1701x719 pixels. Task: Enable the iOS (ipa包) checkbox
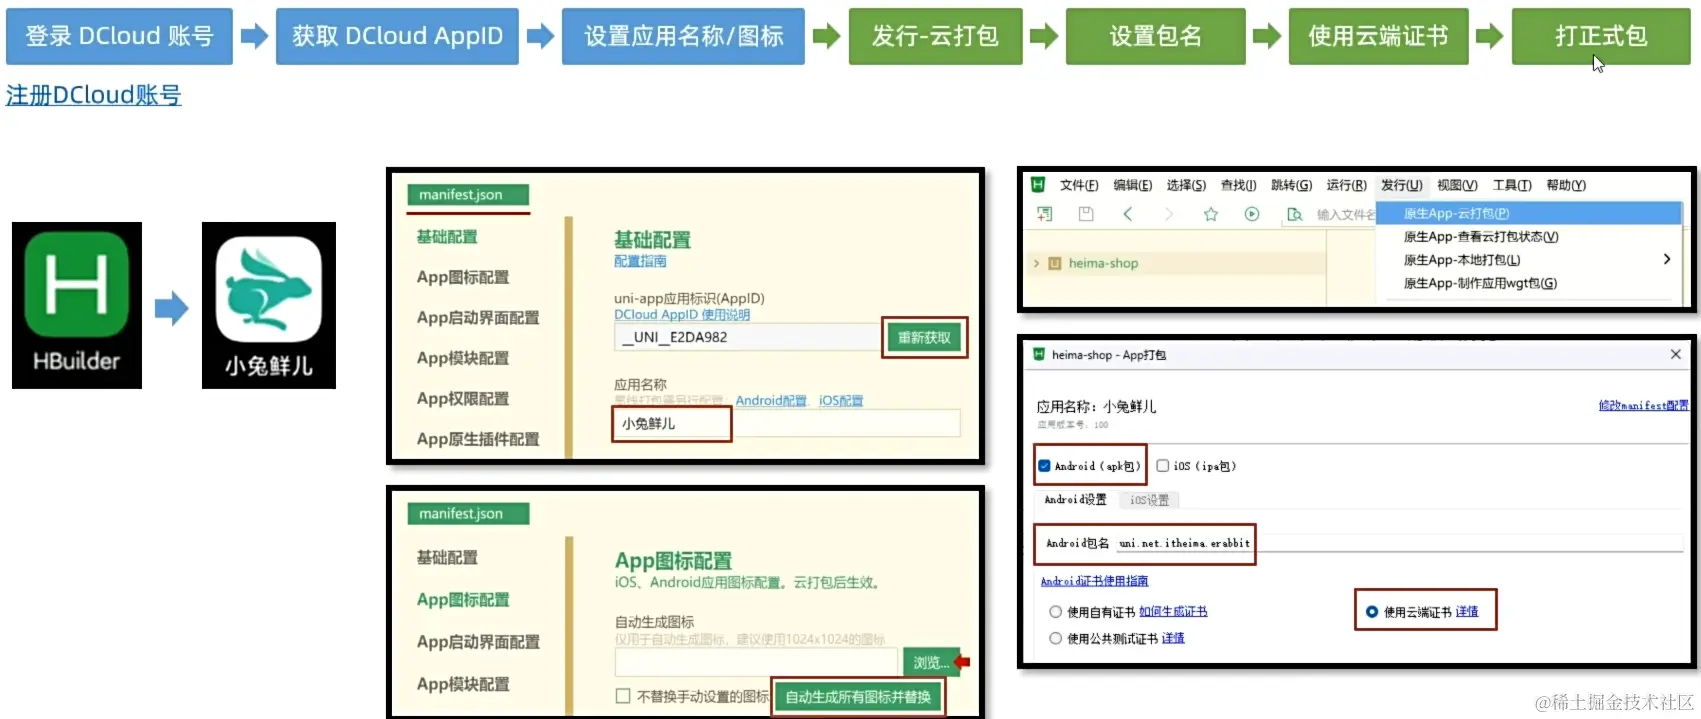coord(1163,466)
